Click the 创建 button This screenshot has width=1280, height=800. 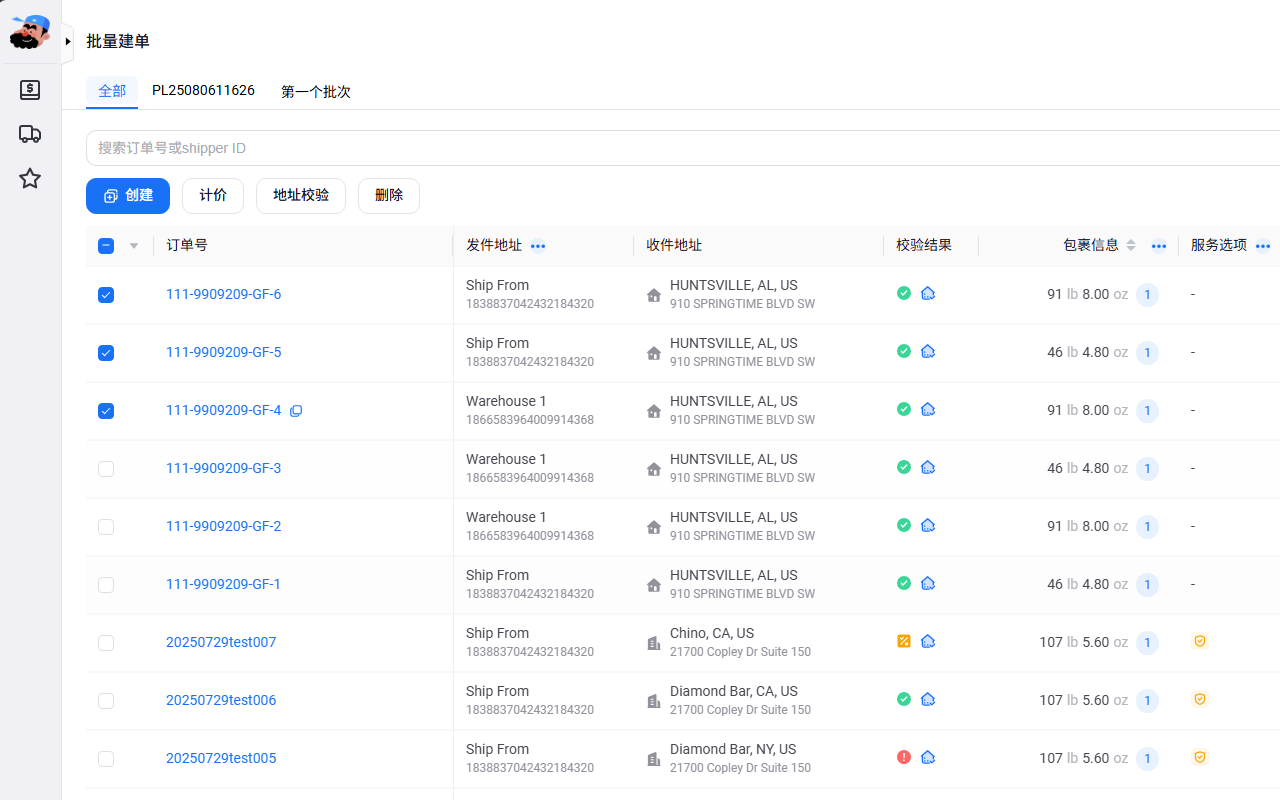pos(128,196)
